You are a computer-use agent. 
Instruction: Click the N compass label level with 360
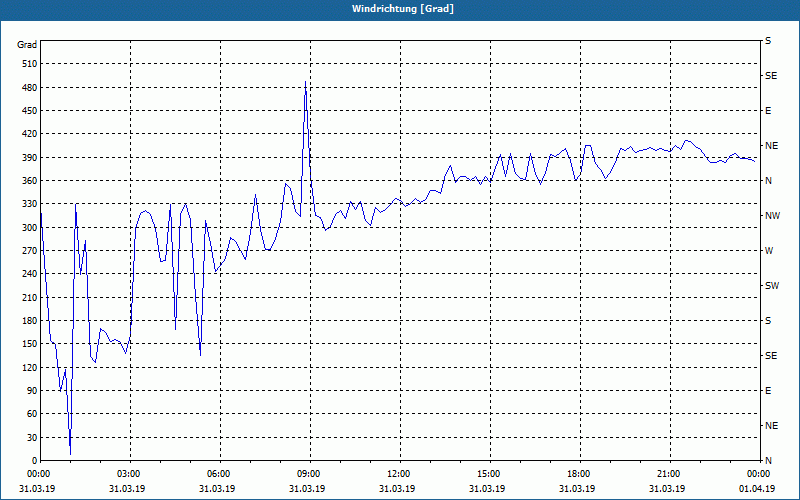768,181
